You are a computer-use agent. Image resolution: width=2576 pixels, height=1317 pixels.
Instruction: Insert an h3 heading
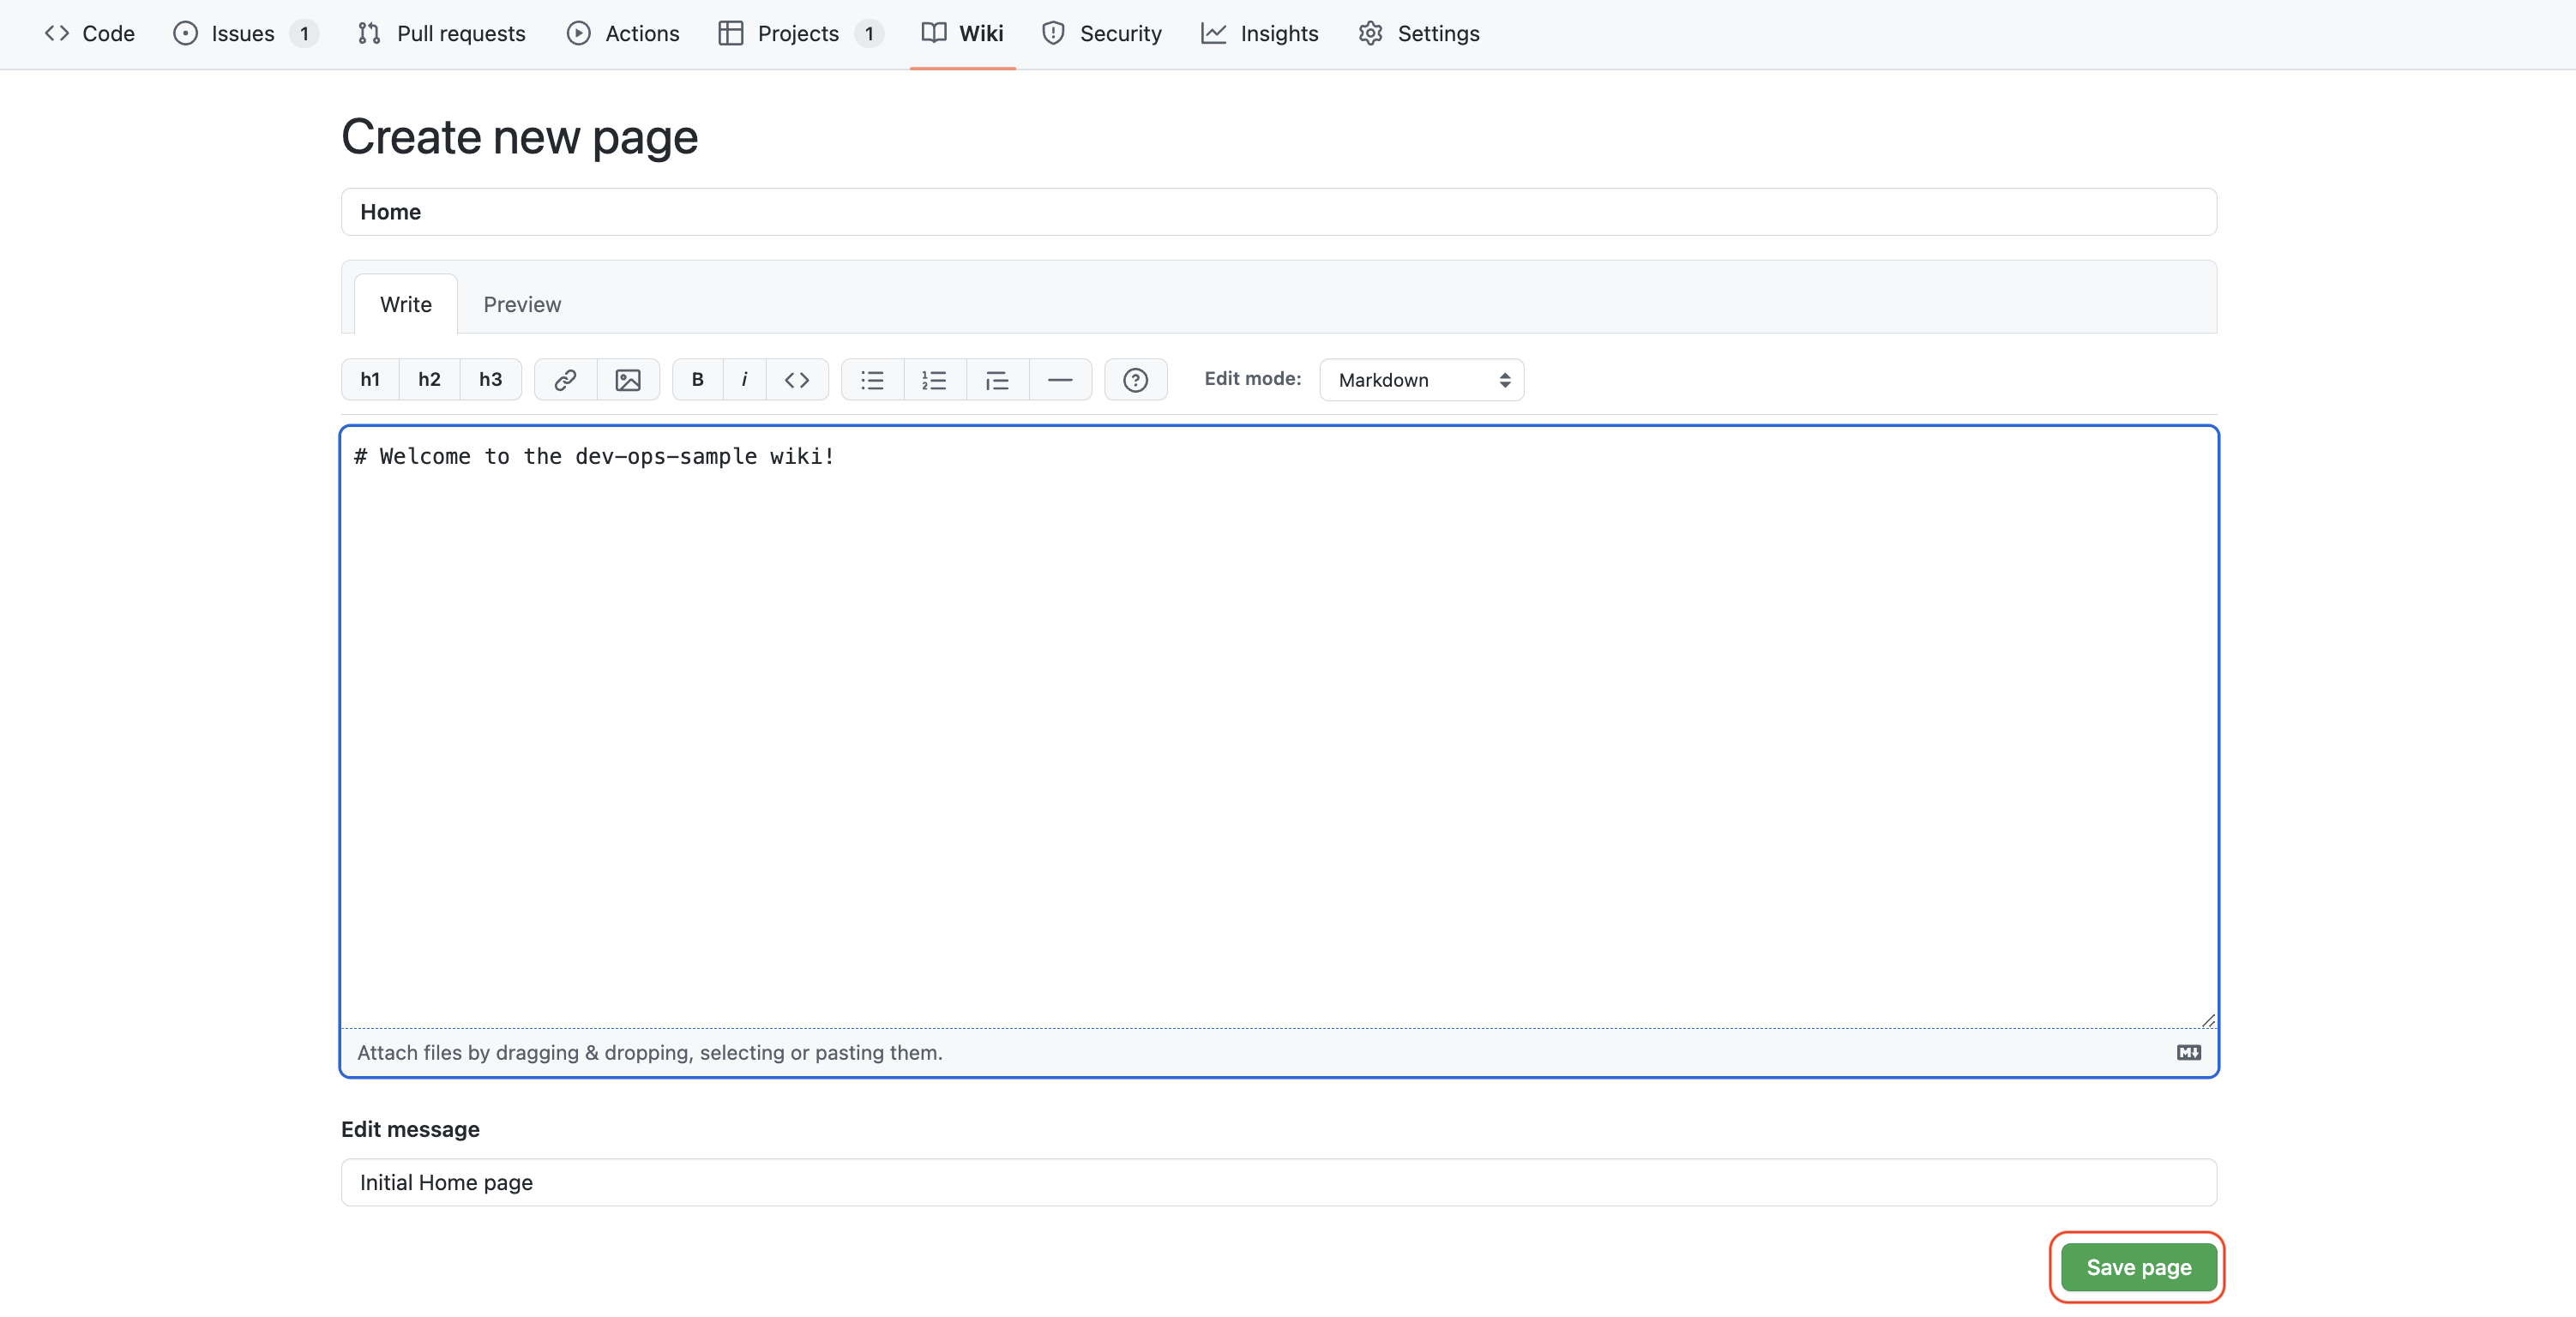490,380
